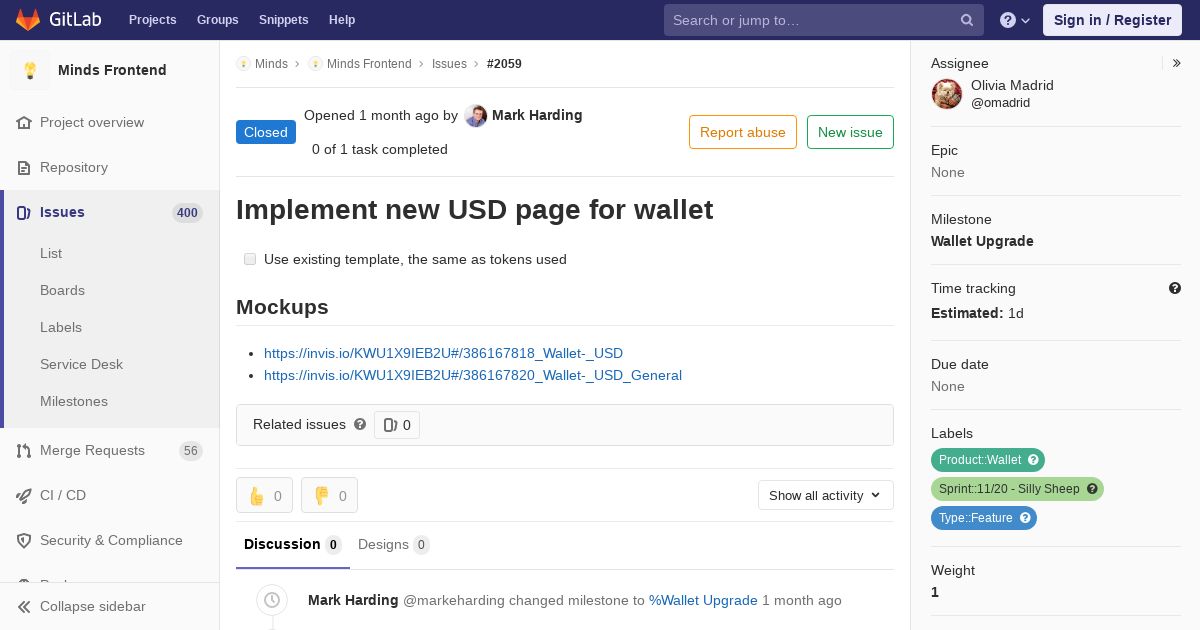
Task: Click the Collapse sidebar double-chevron icon
Action: [24, 607]
